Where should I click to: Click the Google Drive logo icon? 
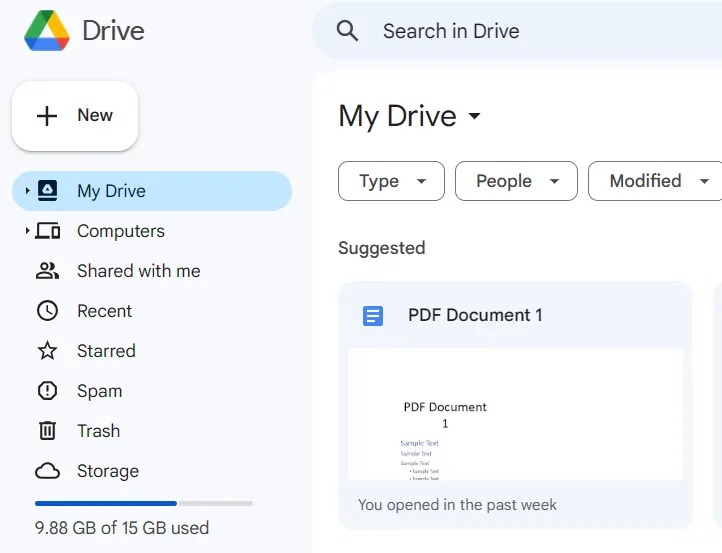(47, 31)
